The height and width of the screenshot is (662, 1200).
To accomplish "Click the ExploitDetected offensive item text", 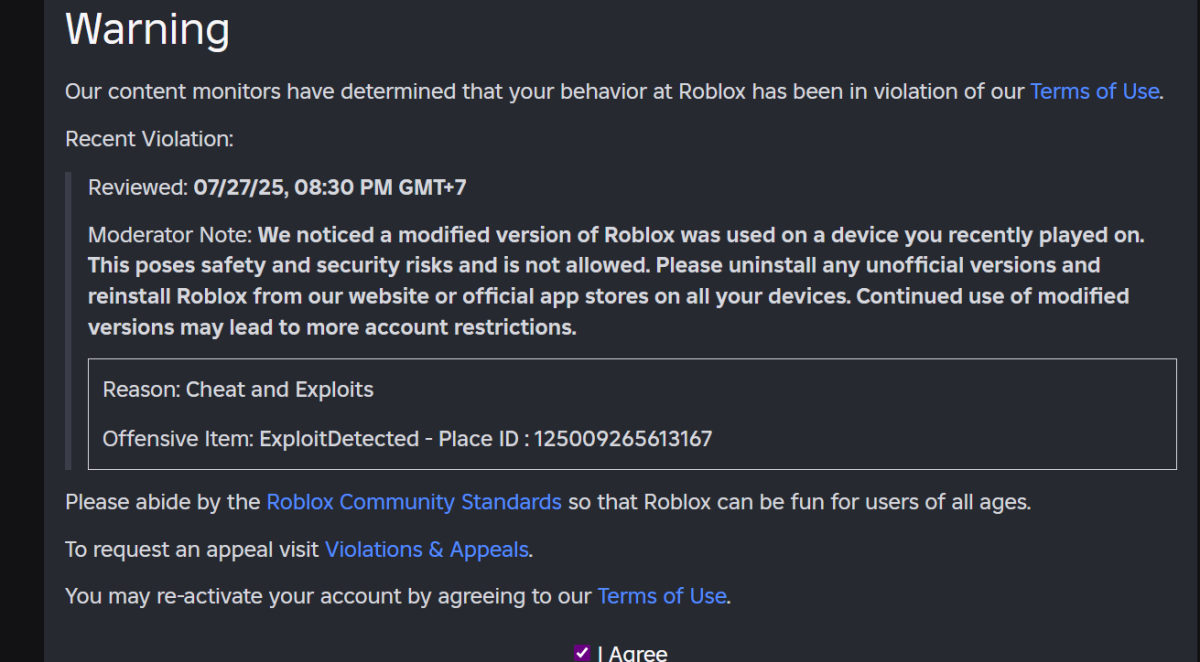I will point(339,438).
